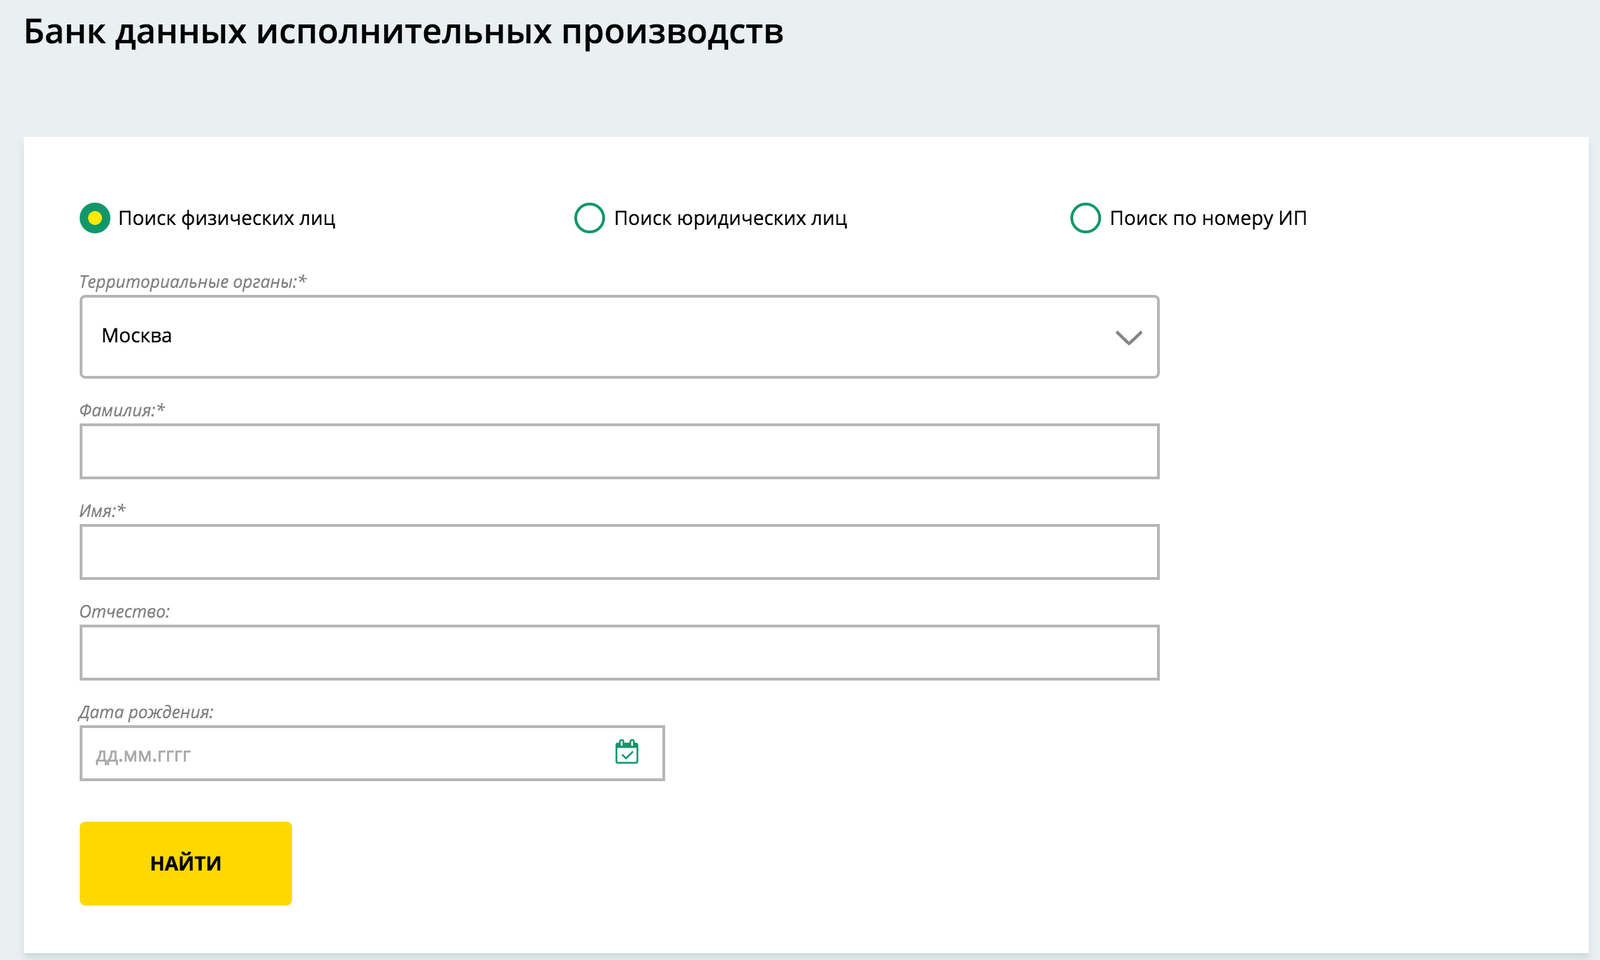
Task: Select the "Поиск физических лиц" radio button
Action: pyautogui.click(x=95, y=218)
